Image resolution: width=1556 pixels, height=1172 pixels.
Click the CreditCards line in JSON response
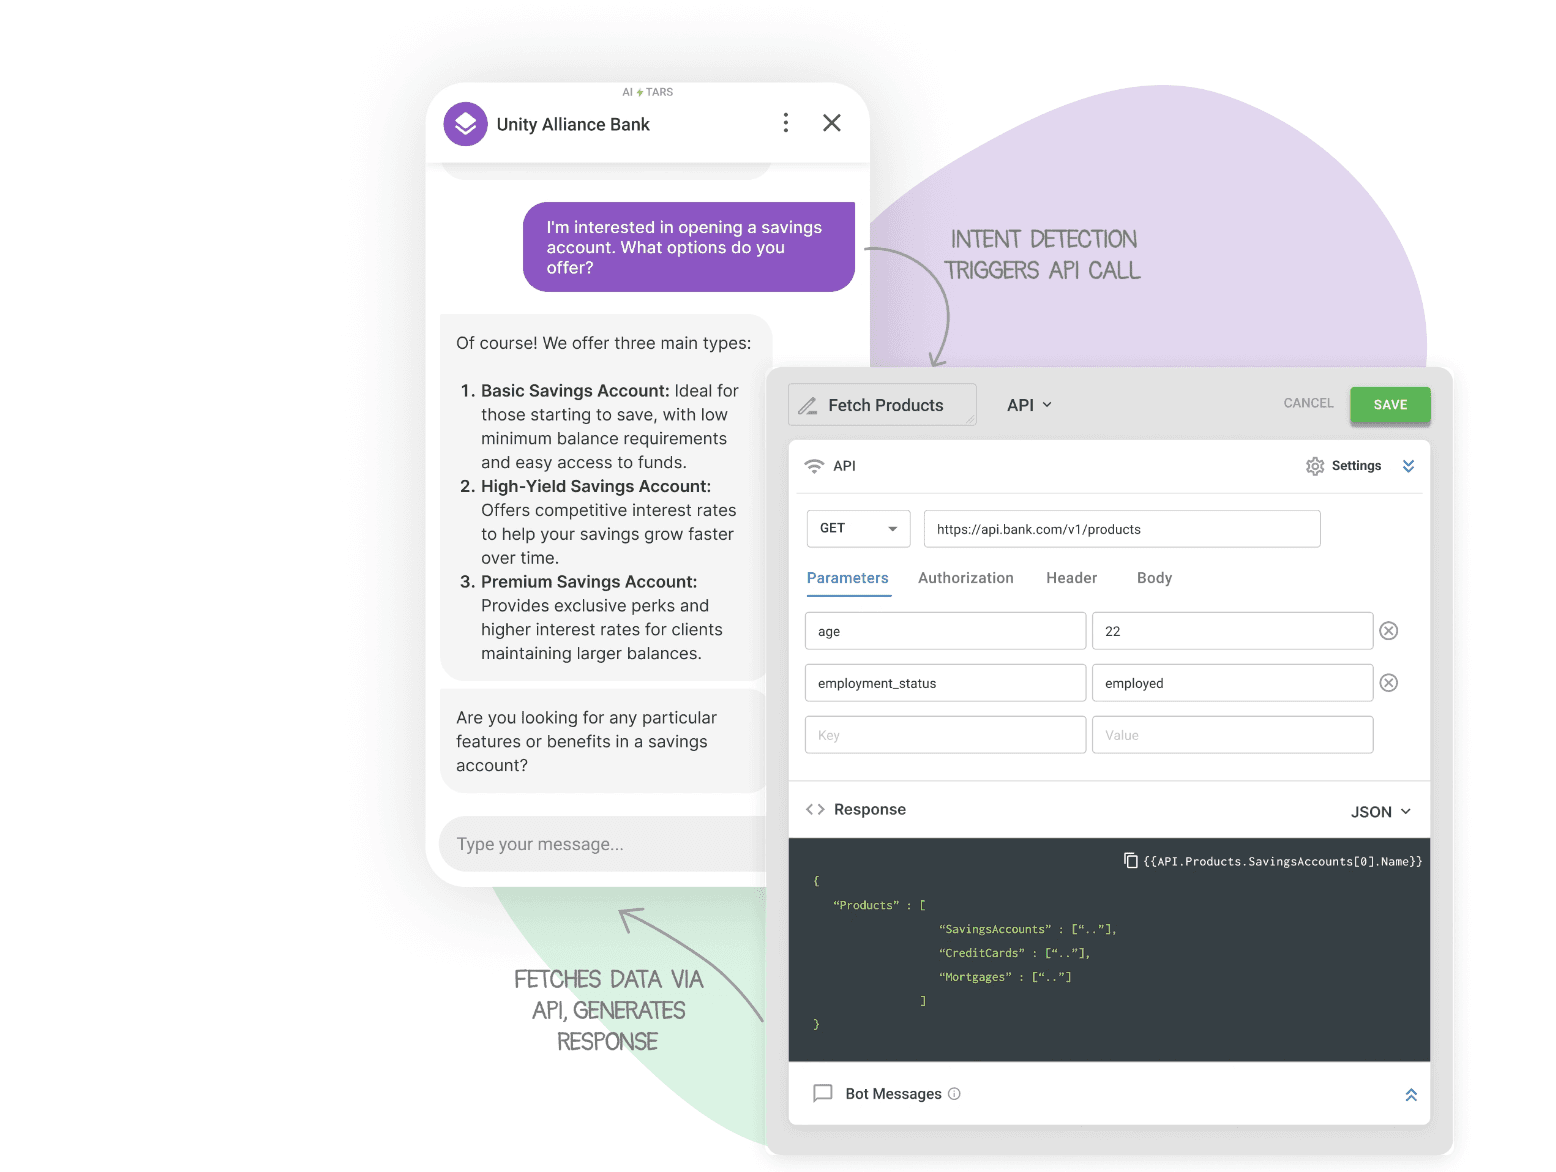[x=1015, y=953]
